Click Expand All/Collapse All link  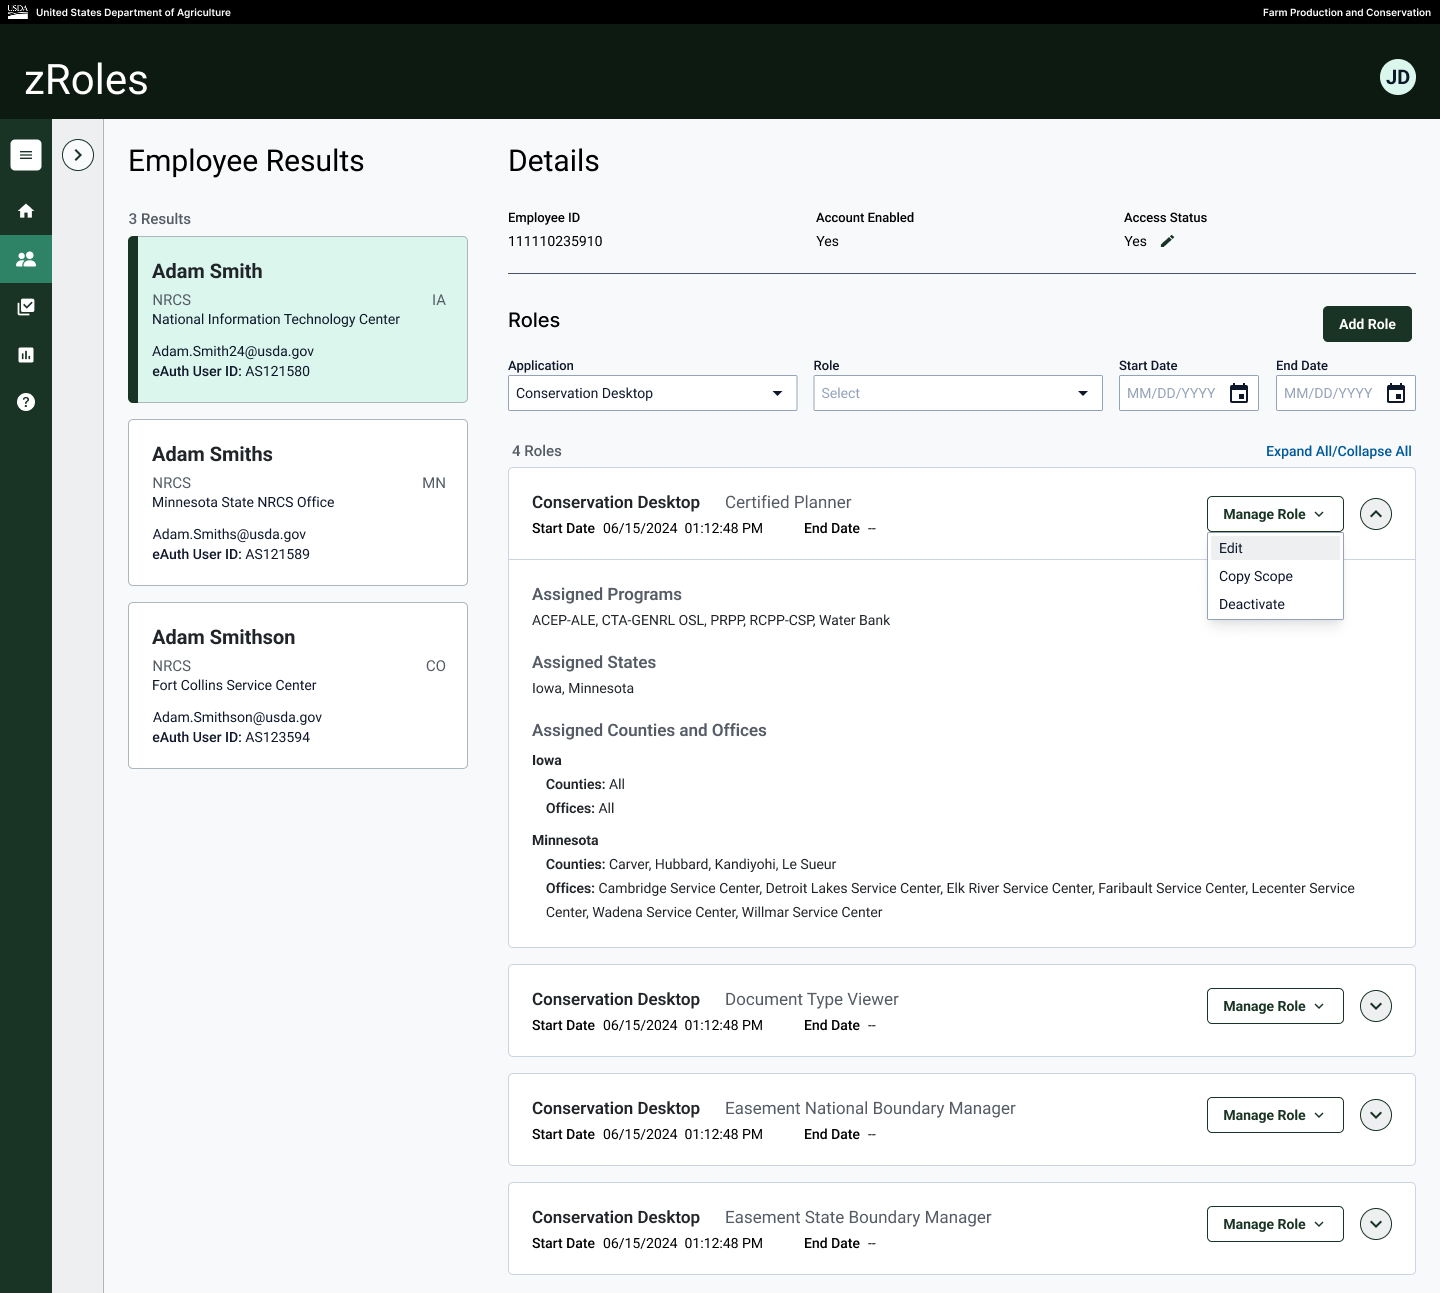coord(1339,451)
